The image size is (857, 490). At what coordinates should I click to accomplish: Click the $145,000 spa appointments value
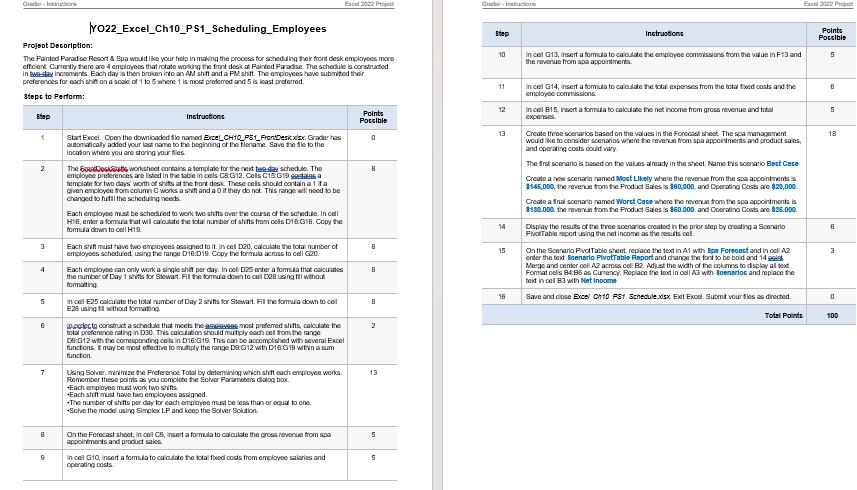pos(539,187)
